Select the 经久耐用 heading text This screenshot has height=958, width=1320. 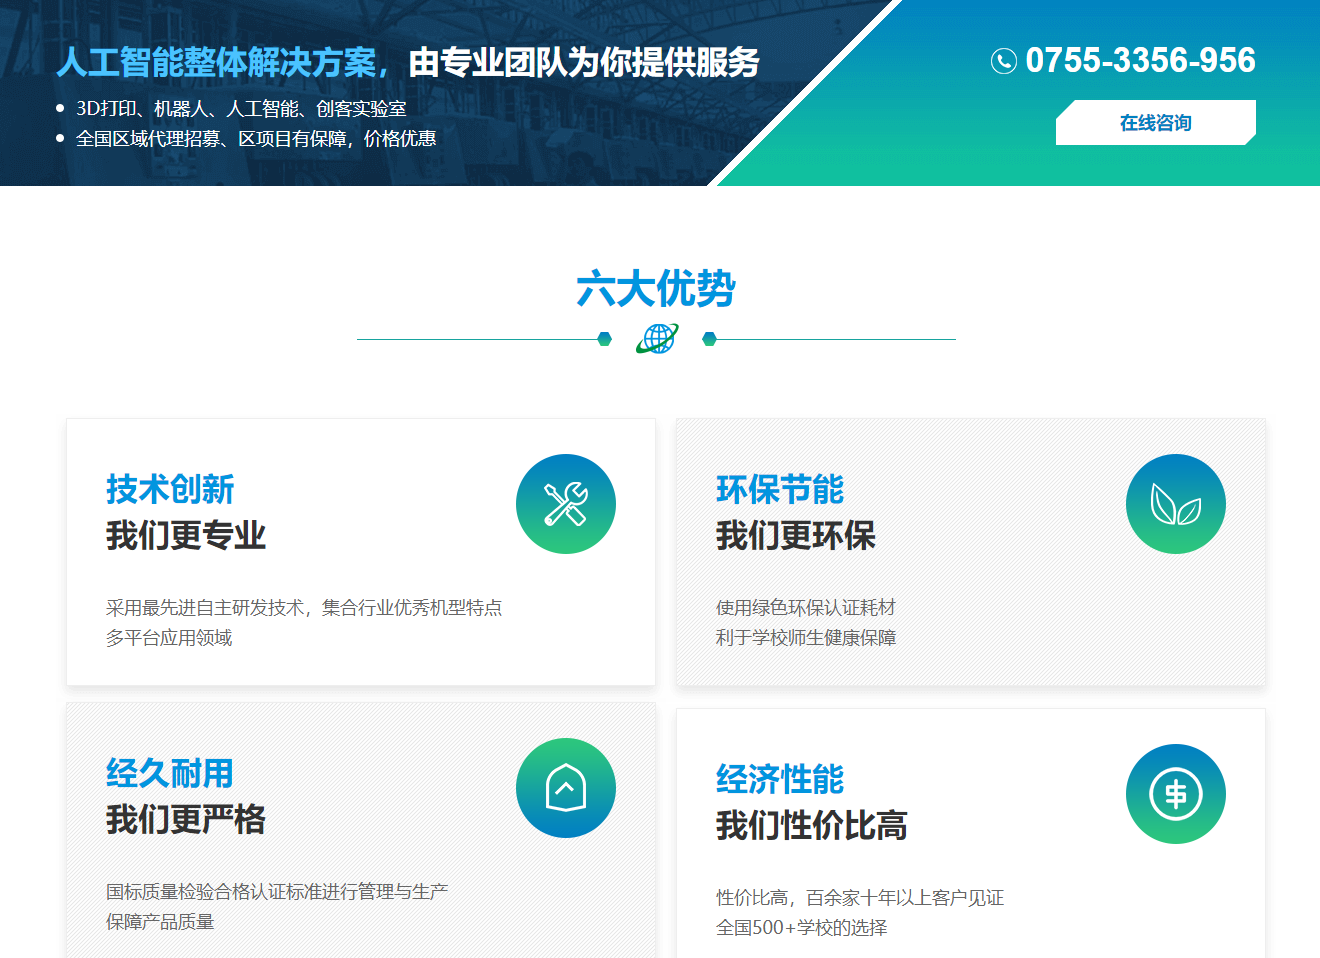tap(170, 773)
